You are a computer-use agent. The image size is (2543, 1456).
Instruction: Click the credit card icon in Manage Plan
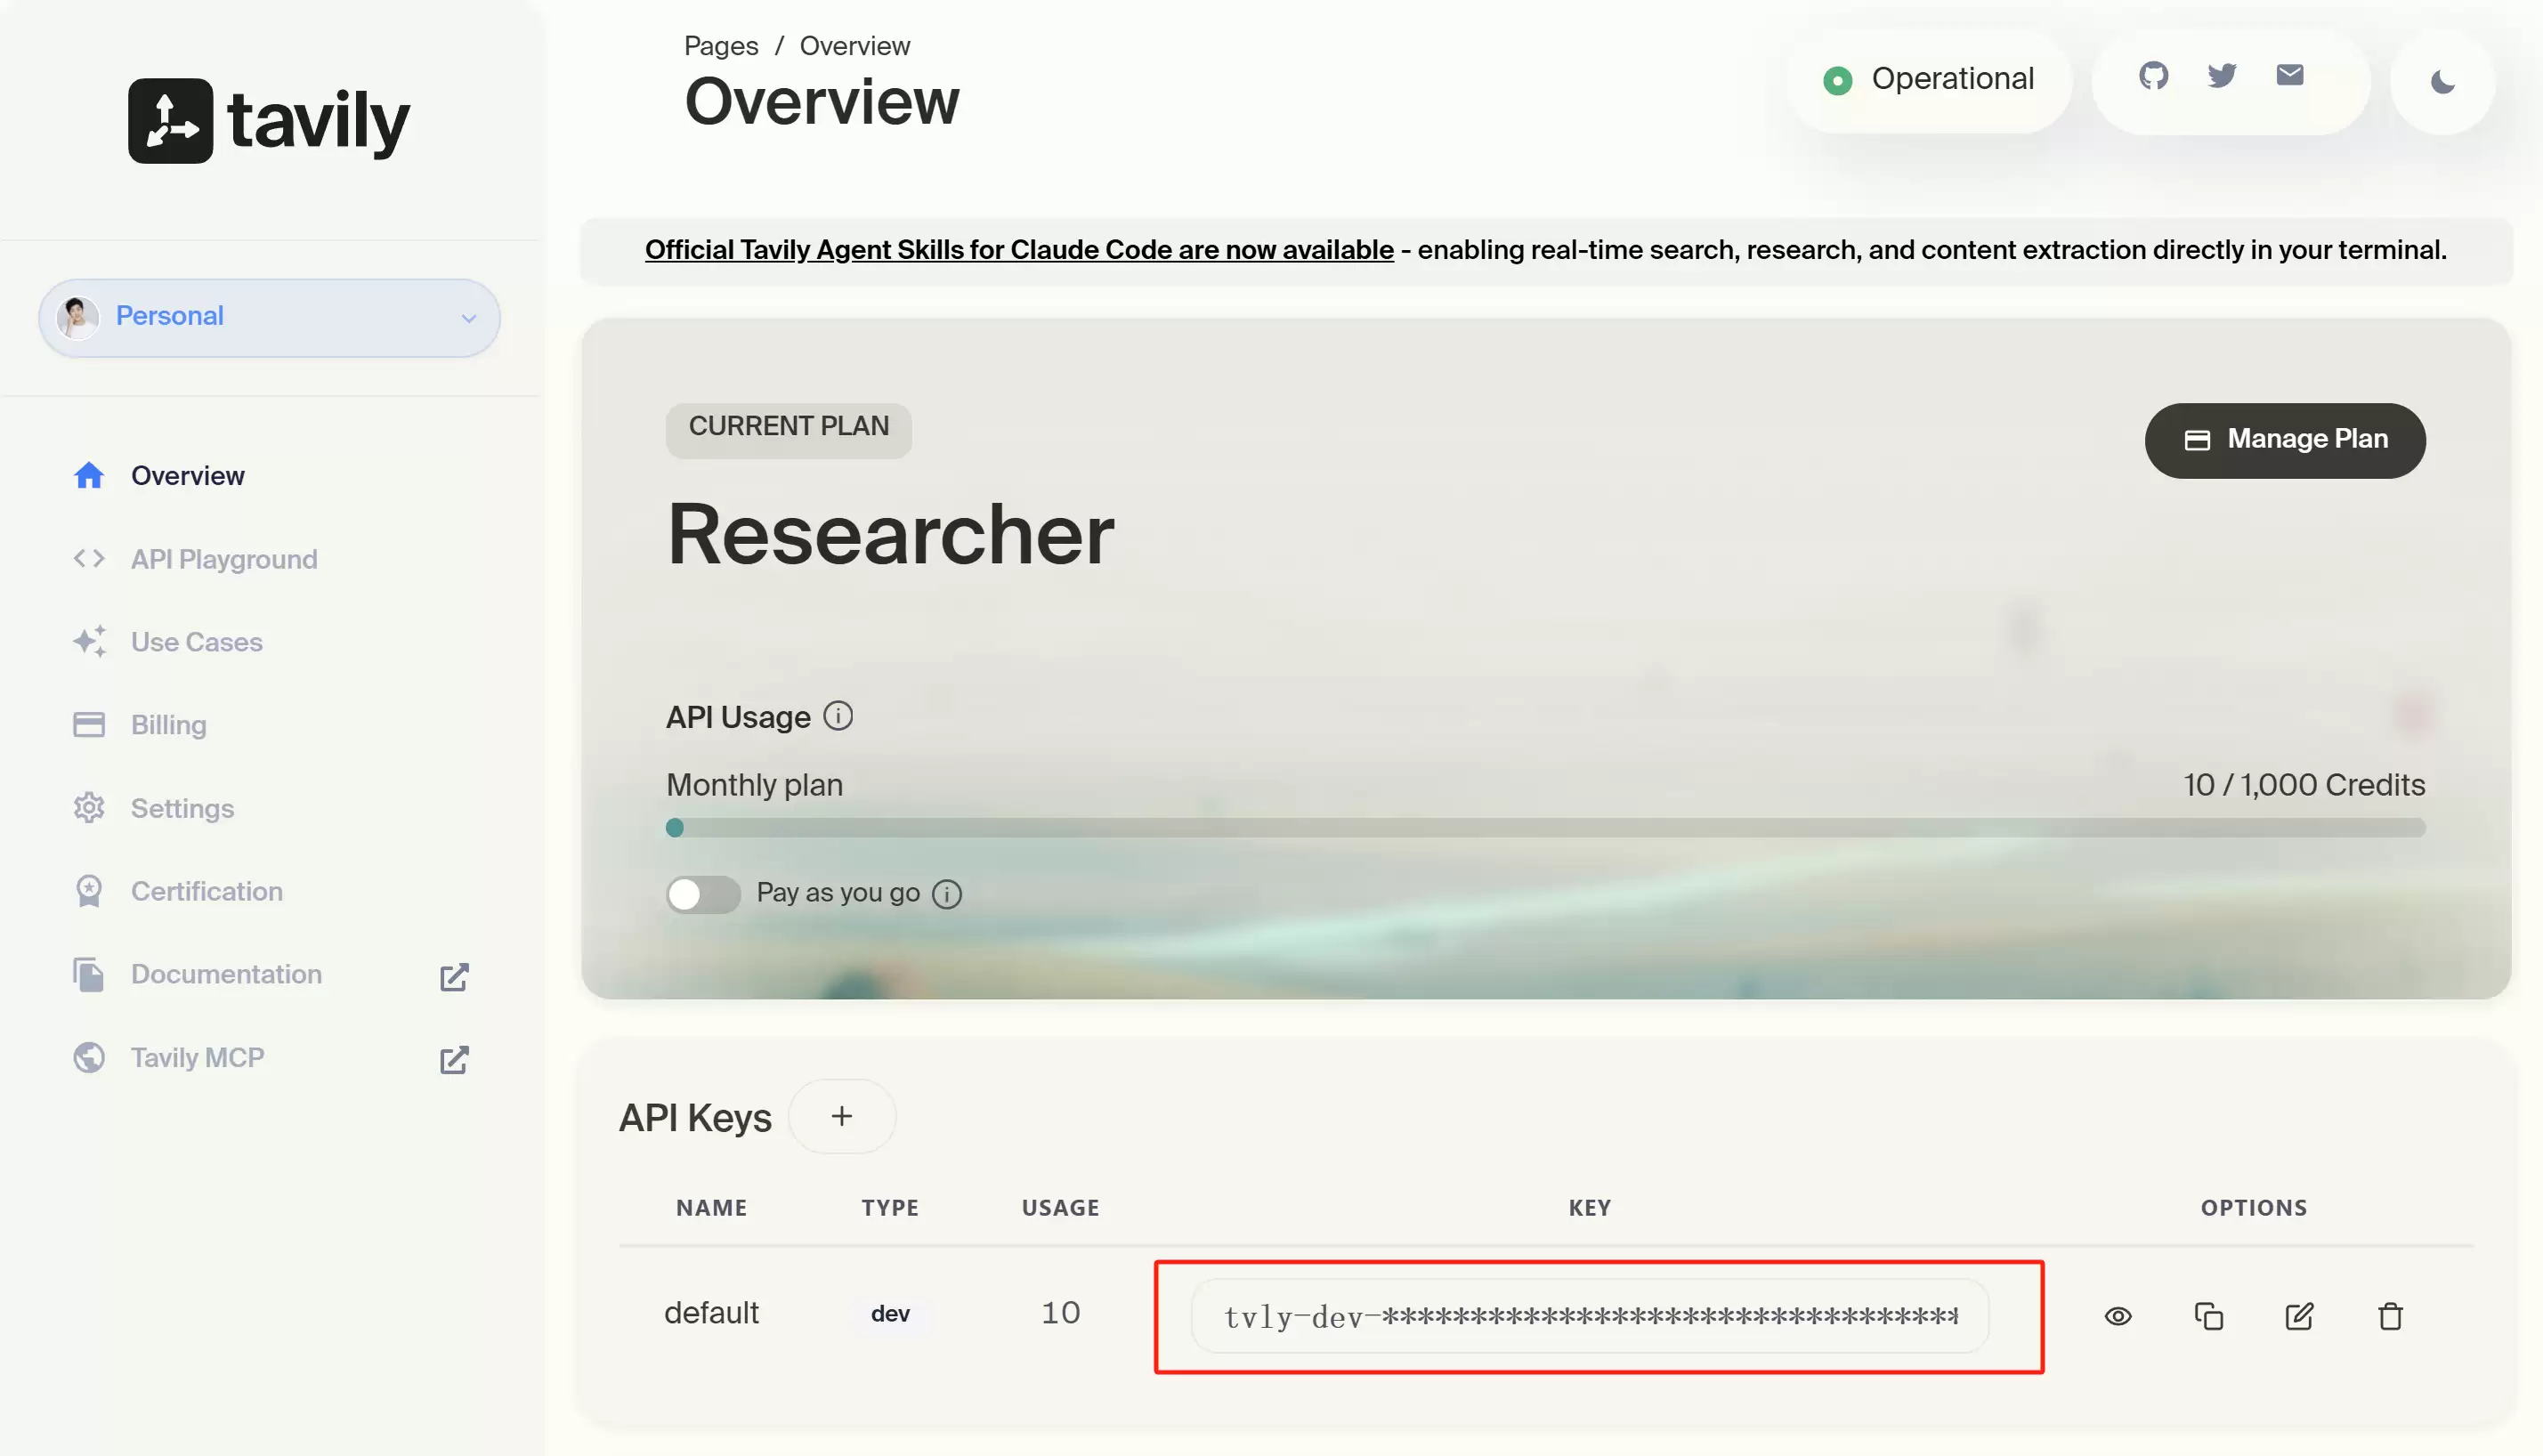[x=2196, y=440]
